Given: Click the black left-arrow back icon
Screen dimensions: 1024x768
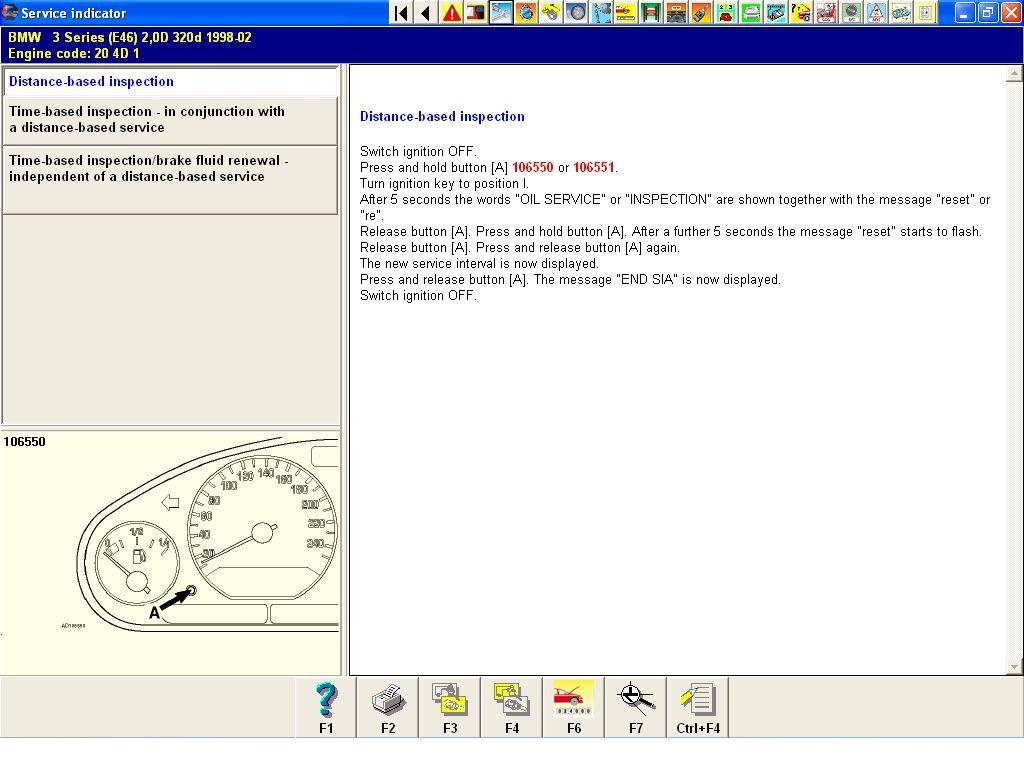Looking at the screenshot, I should tap(426, 12).
